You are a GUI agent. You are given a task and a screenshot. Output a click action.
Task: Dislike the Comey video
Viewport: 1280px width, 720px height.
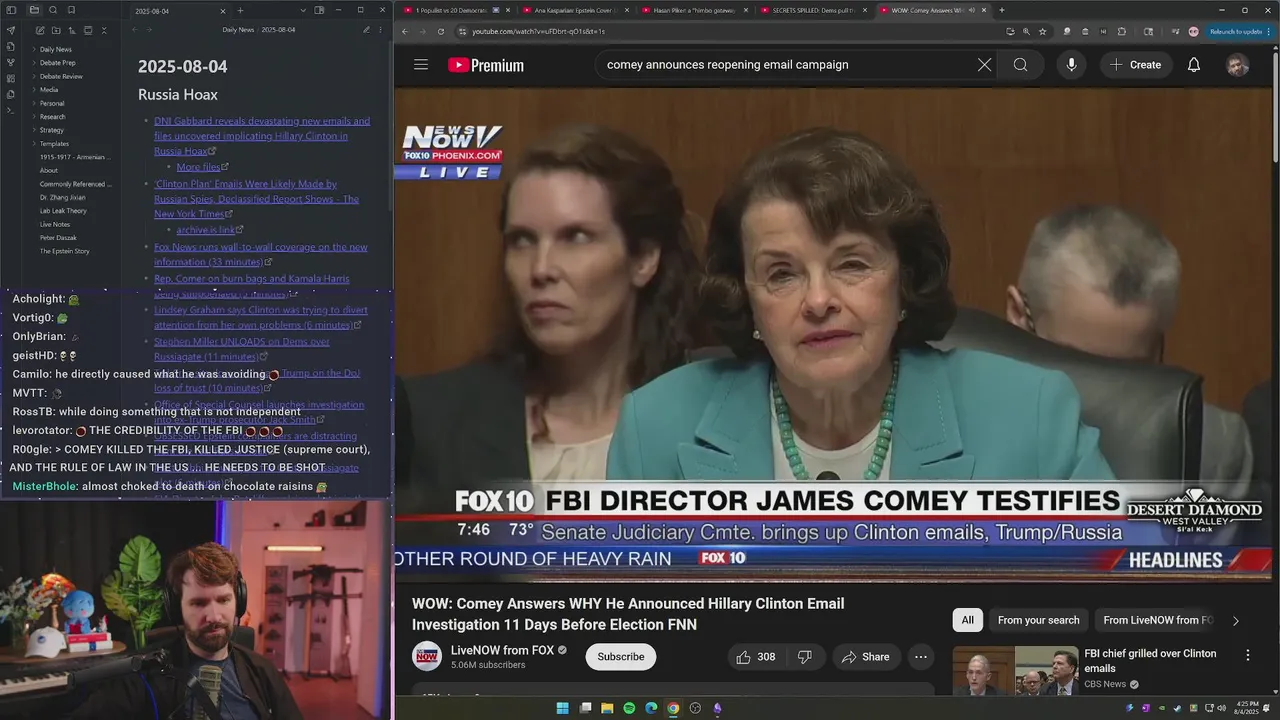click(x=805, y=657)
